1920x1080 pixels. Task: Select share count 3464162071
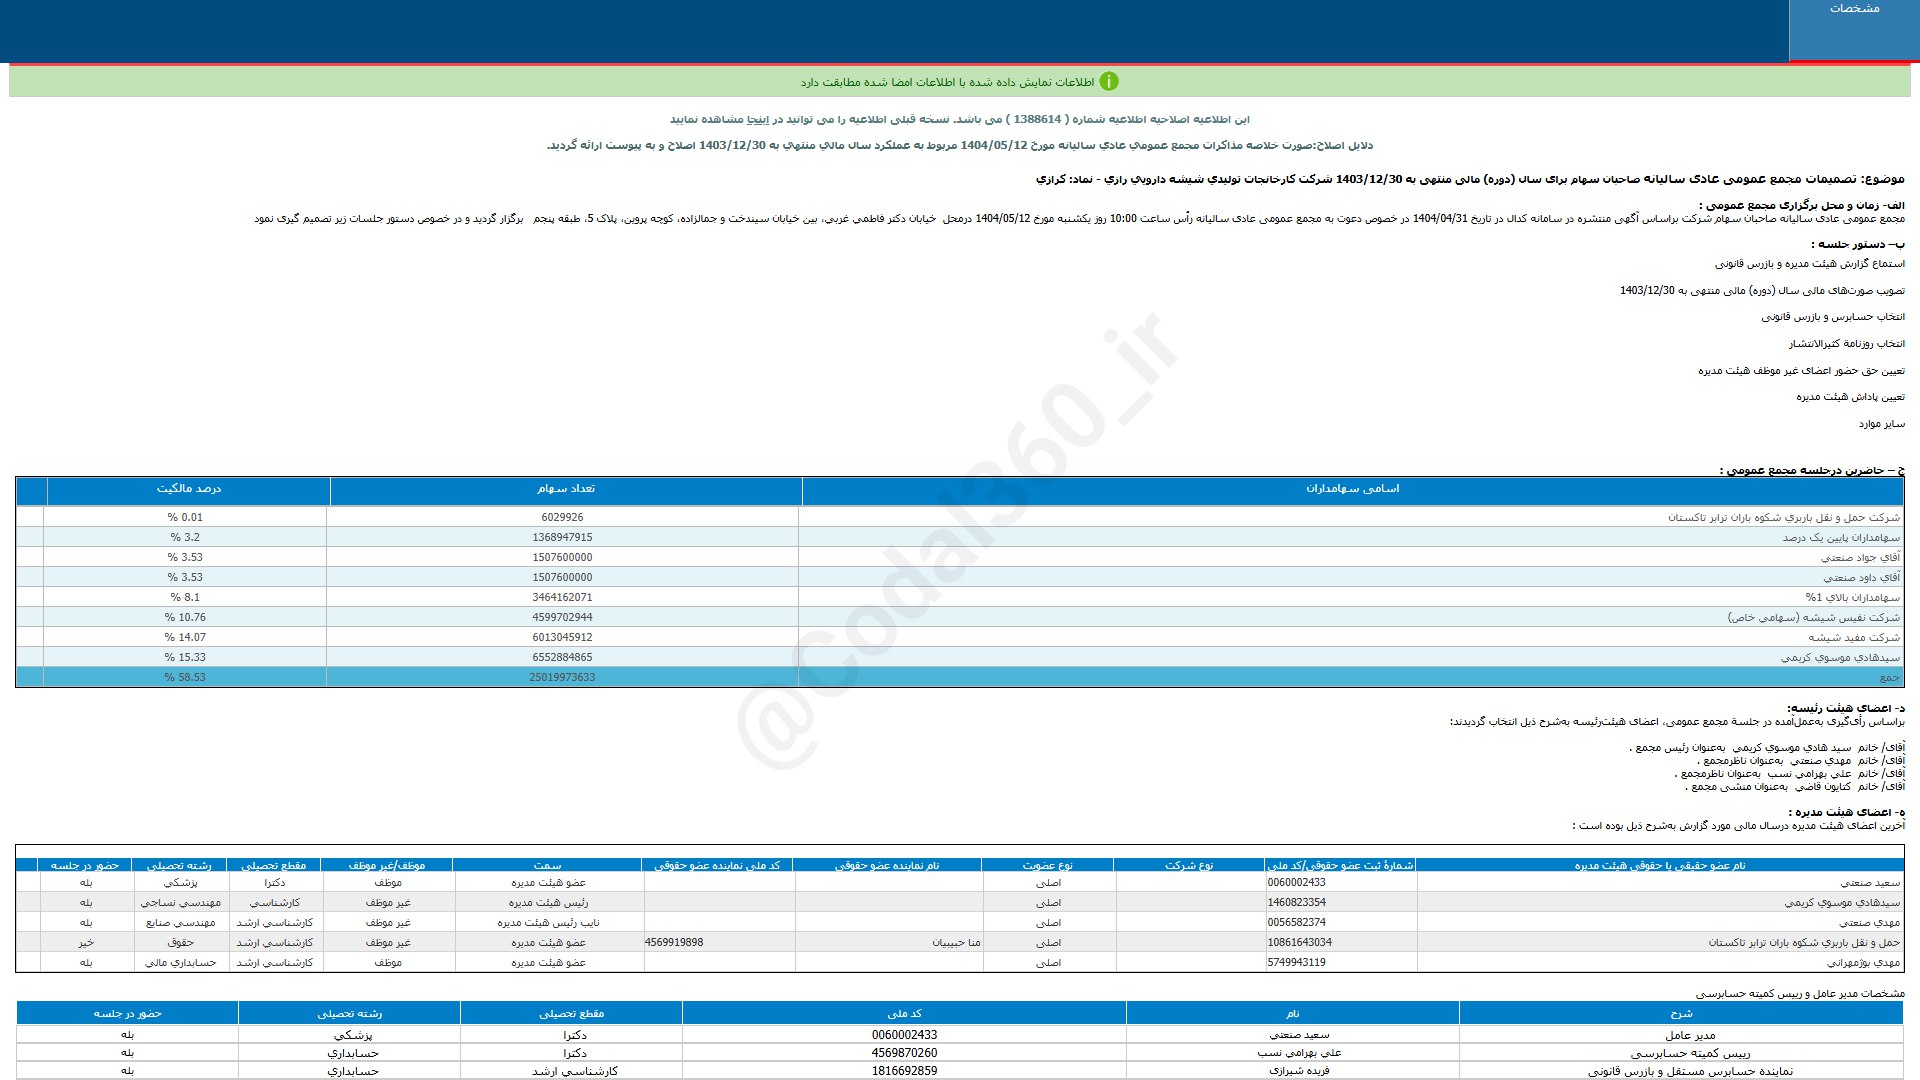[562, 598]
